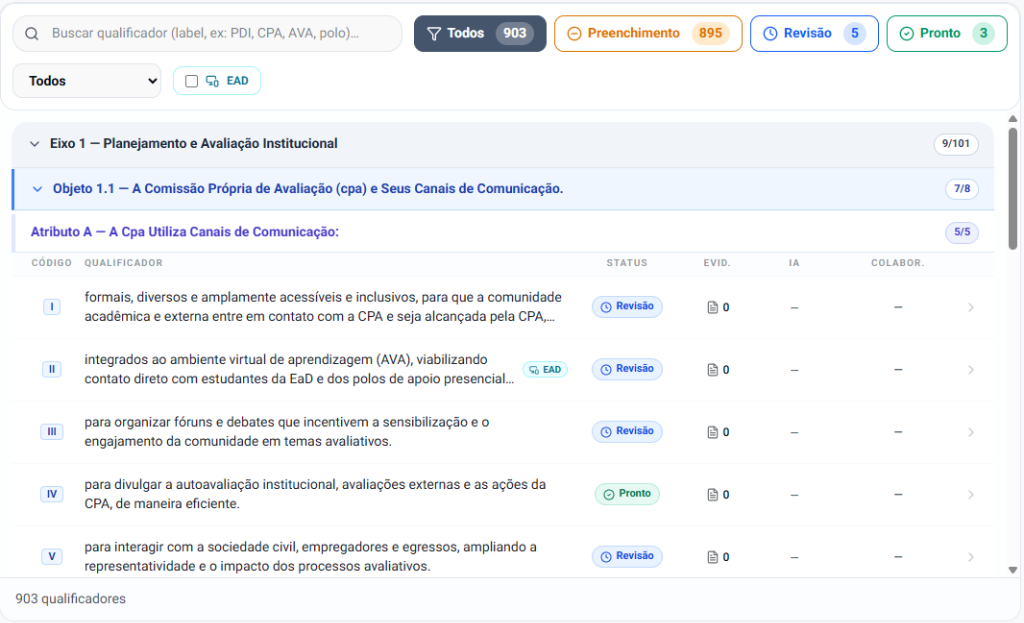Click the scrollbar up arrow

pyautogui.click(x=1013, y=119)
